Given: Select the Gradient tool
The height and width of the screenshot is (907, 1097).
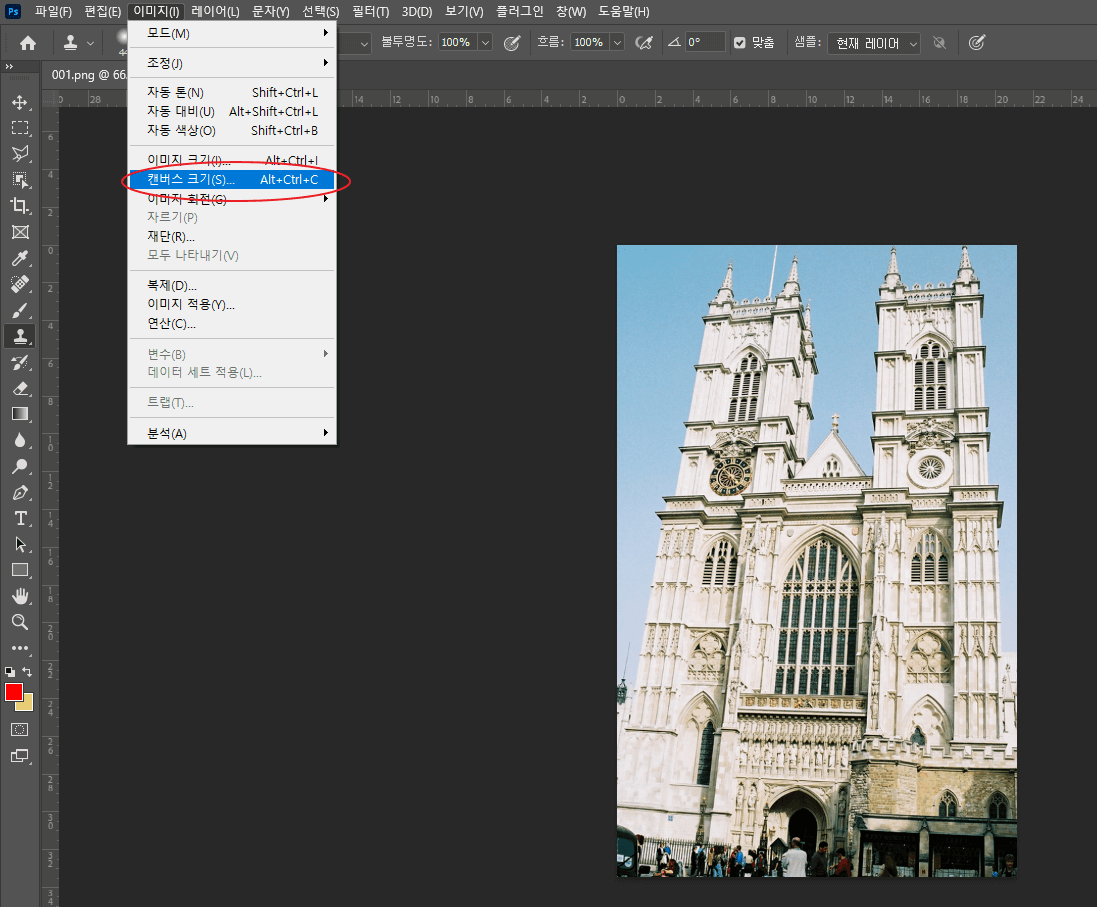Looking at the screenshot, I should click(20, 414).
